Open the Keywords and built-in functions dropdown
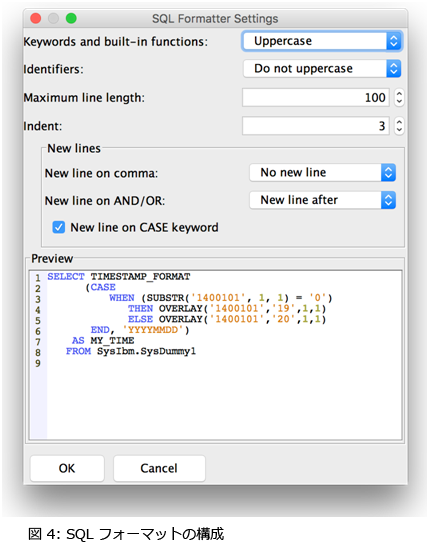The image size is (429, 550). point(322,41)
